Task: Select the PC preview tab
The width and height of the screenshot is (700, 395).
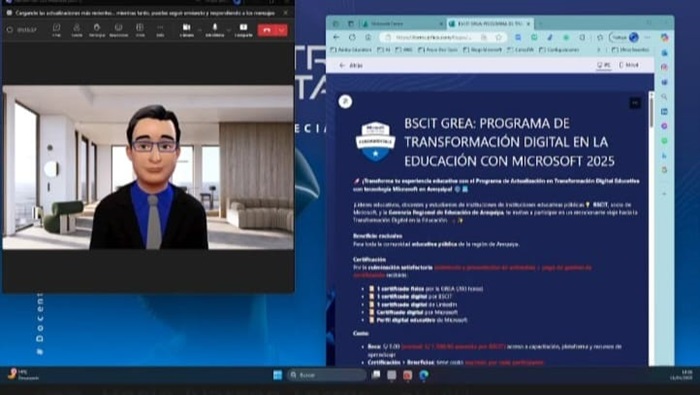Action: click(604, 65)
